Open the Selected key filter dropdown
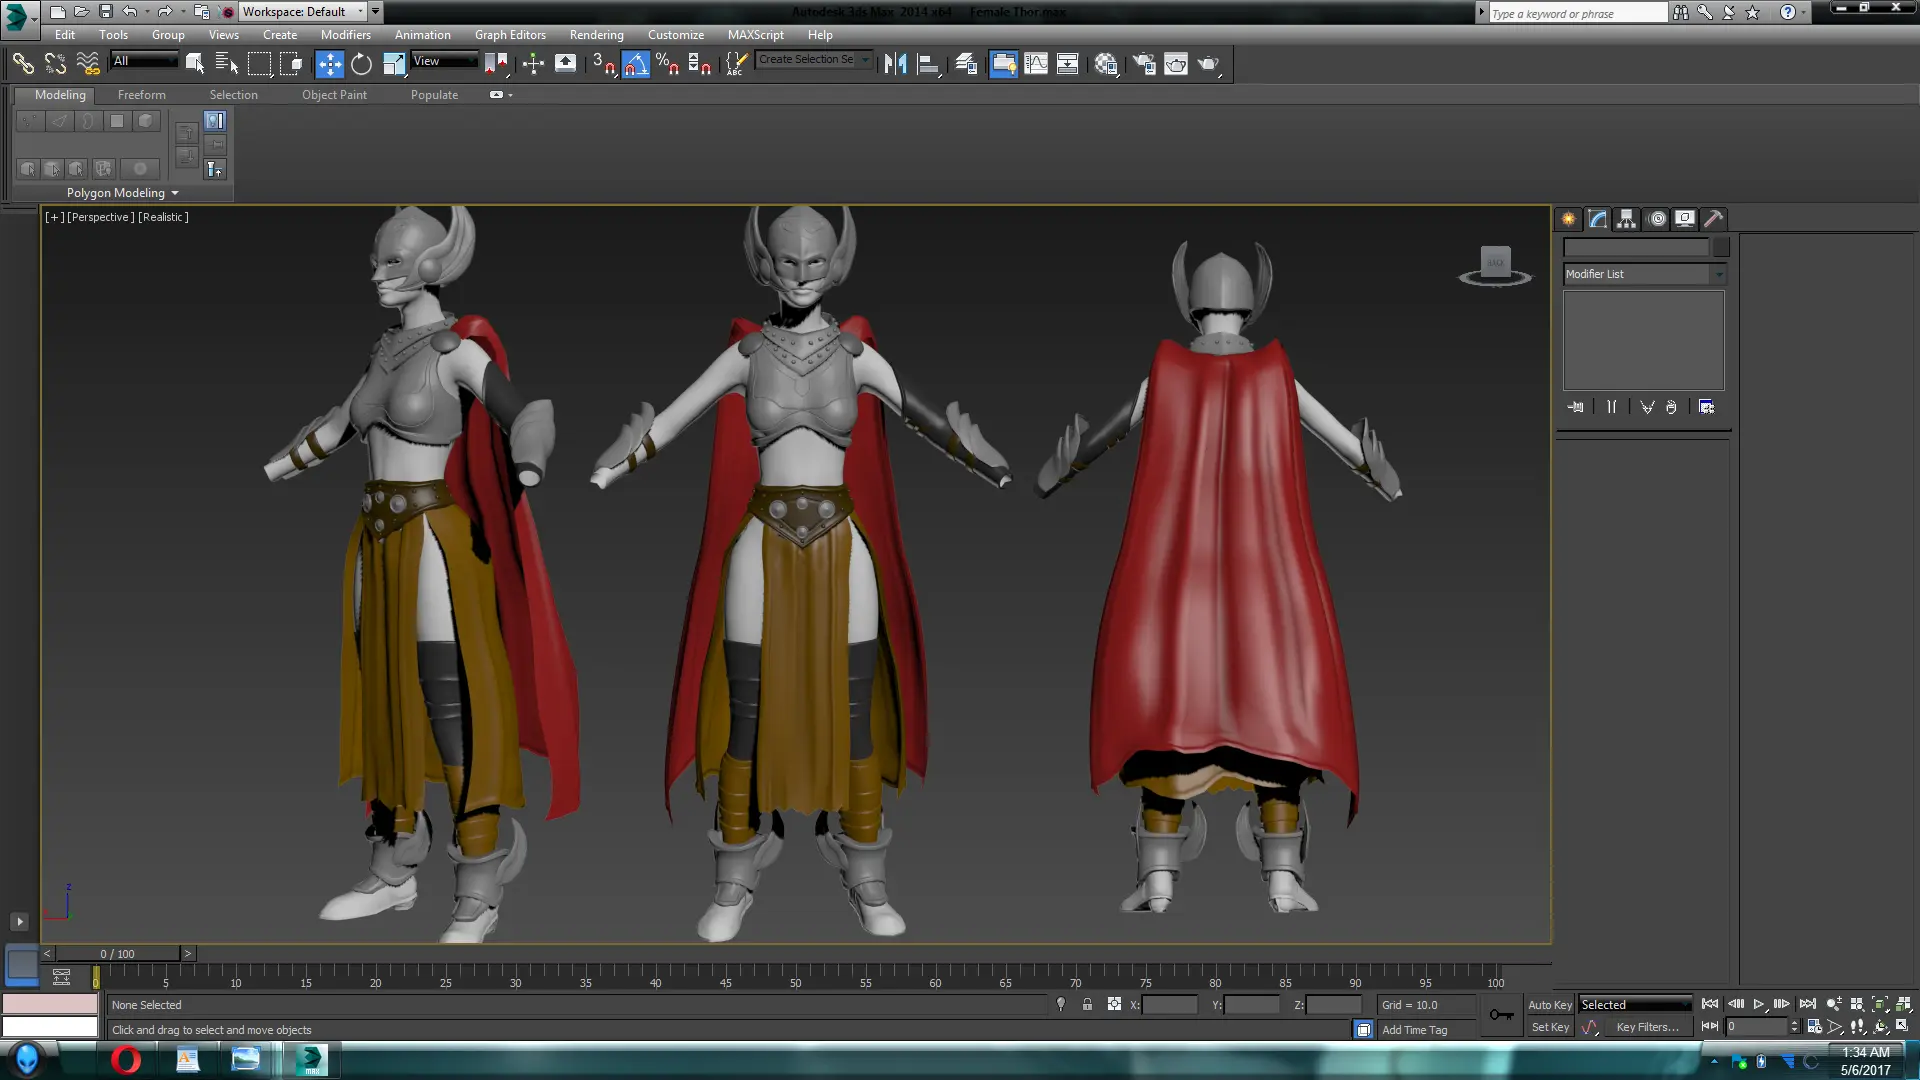 [x=1635, y=1005]
